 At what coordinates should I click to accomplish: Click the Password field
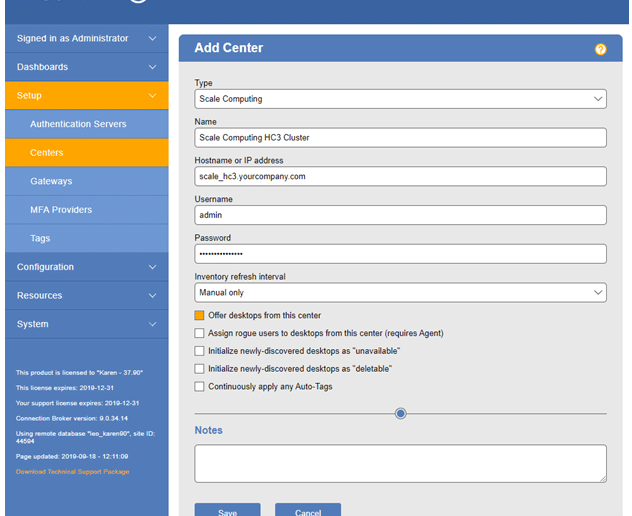(400, 254)
